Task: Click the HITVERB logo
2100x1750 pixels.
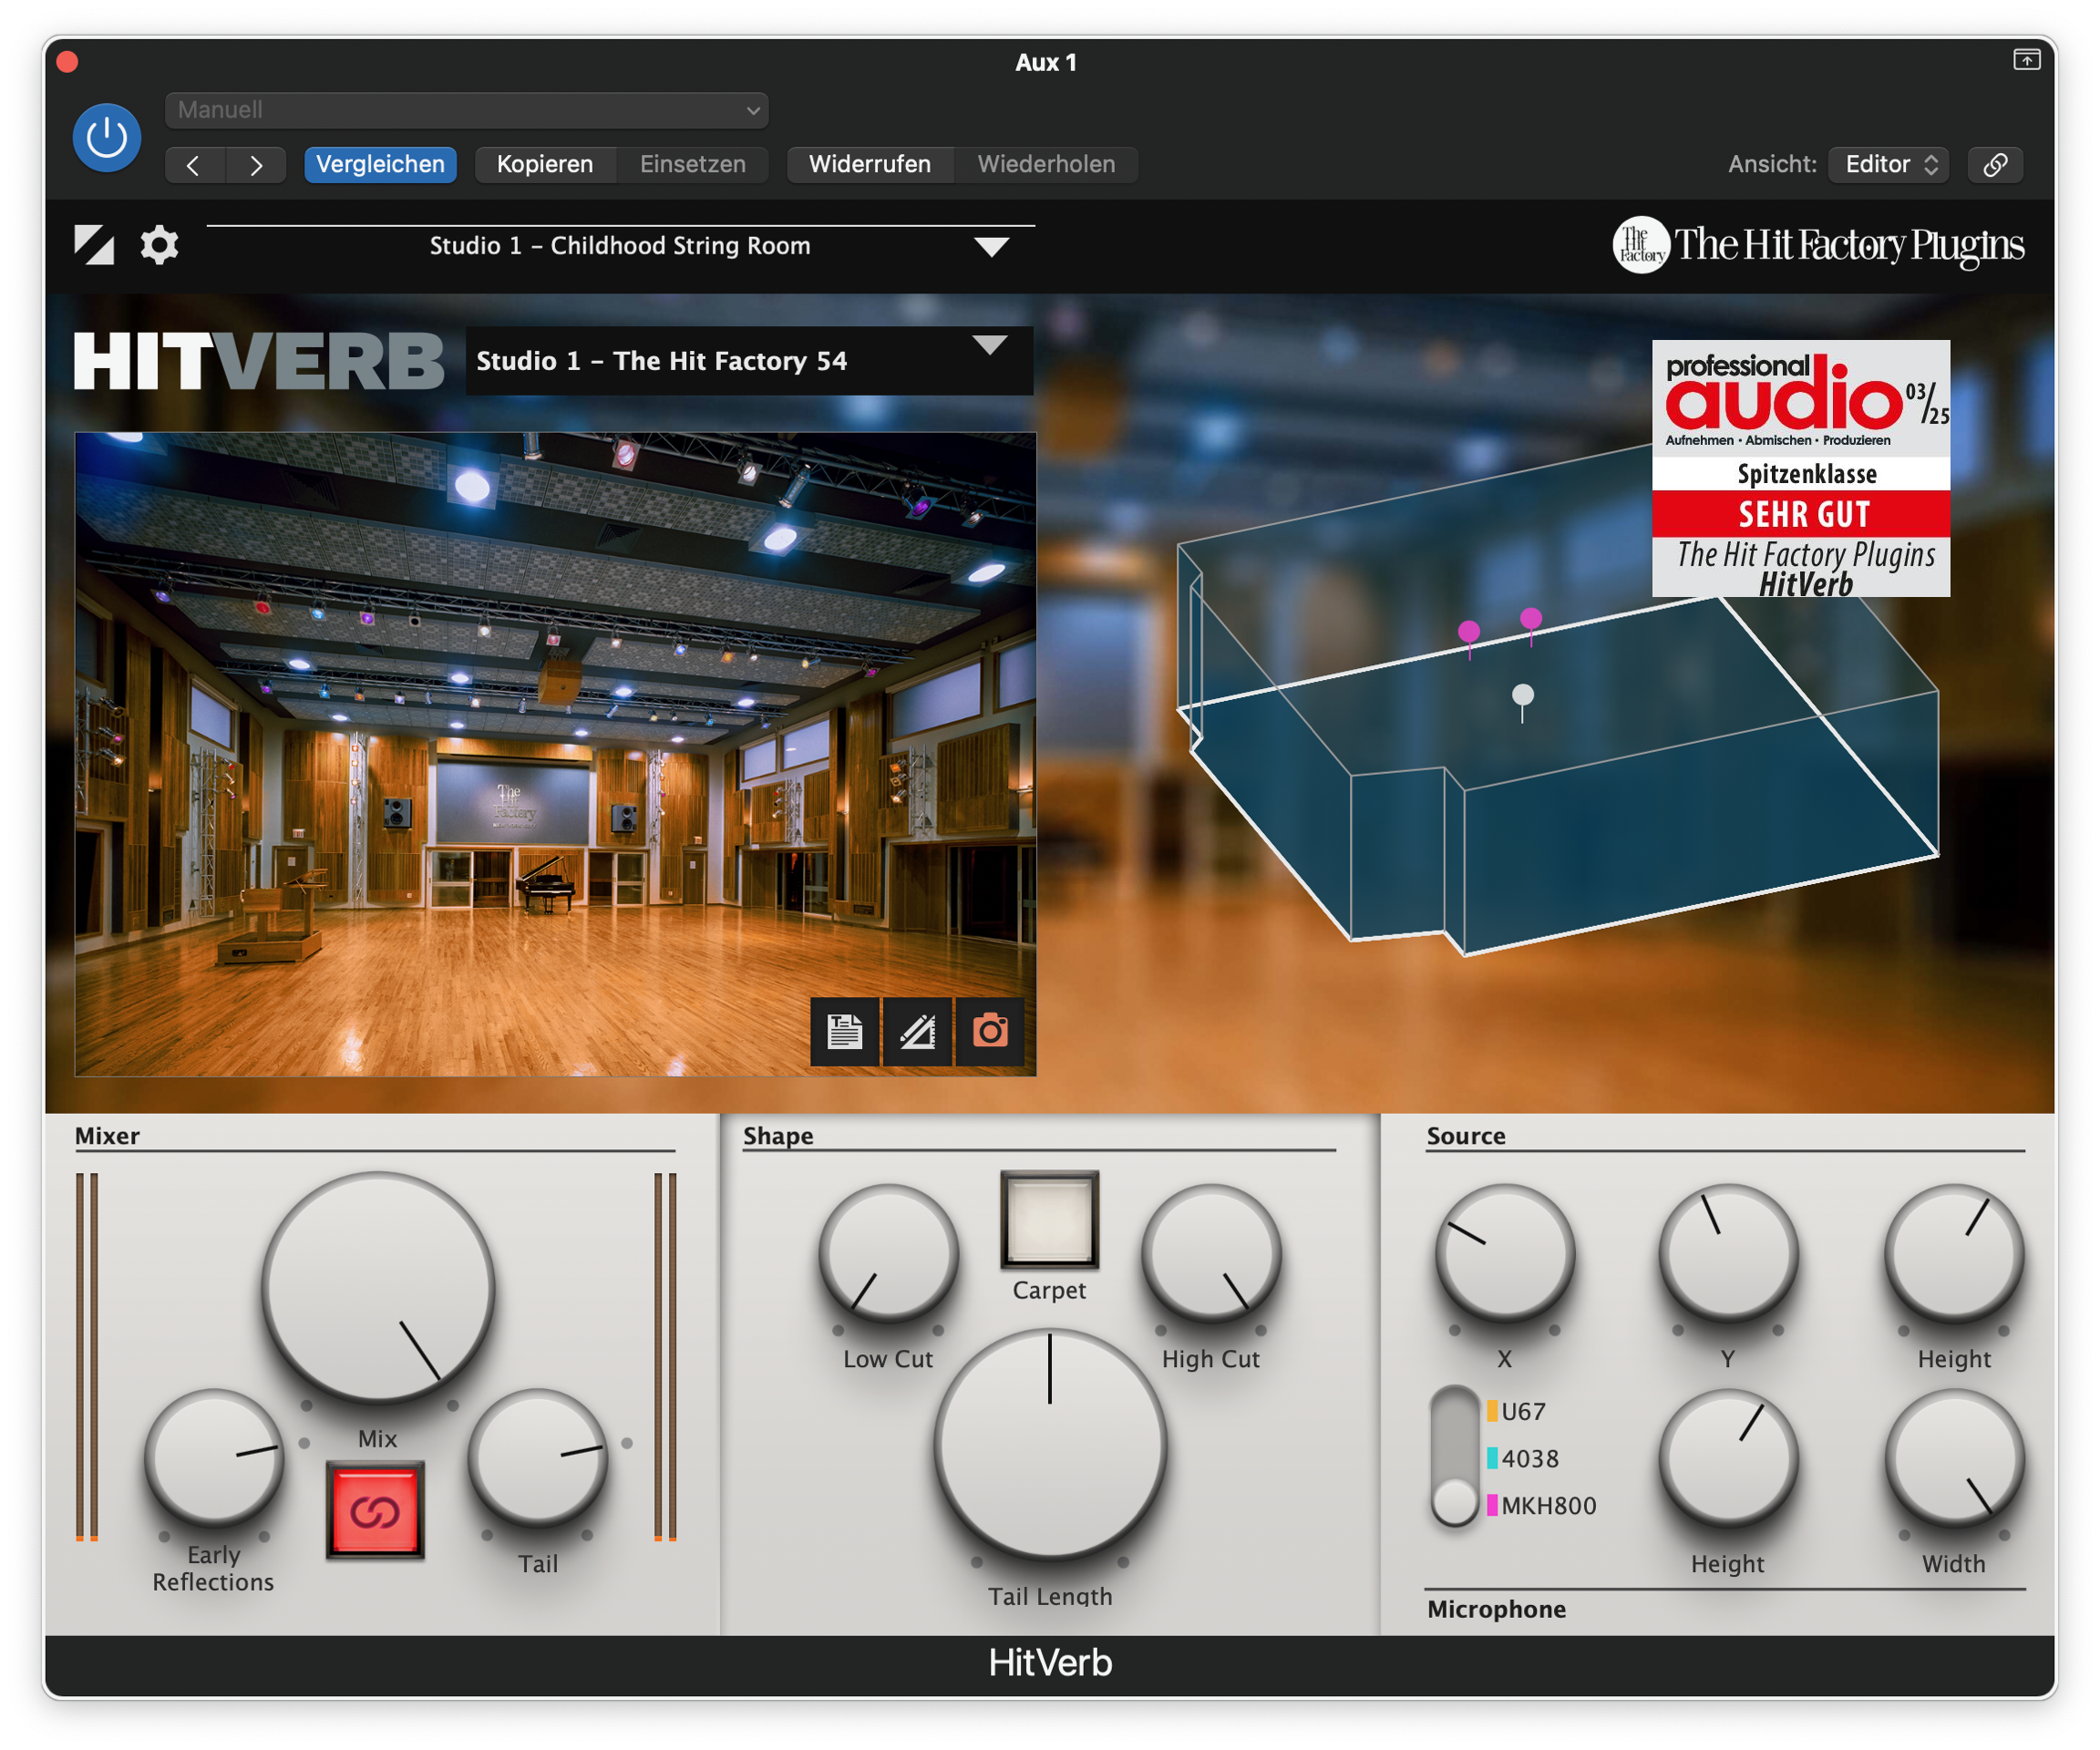Action: pyautogui.click(x=259, y=361)
